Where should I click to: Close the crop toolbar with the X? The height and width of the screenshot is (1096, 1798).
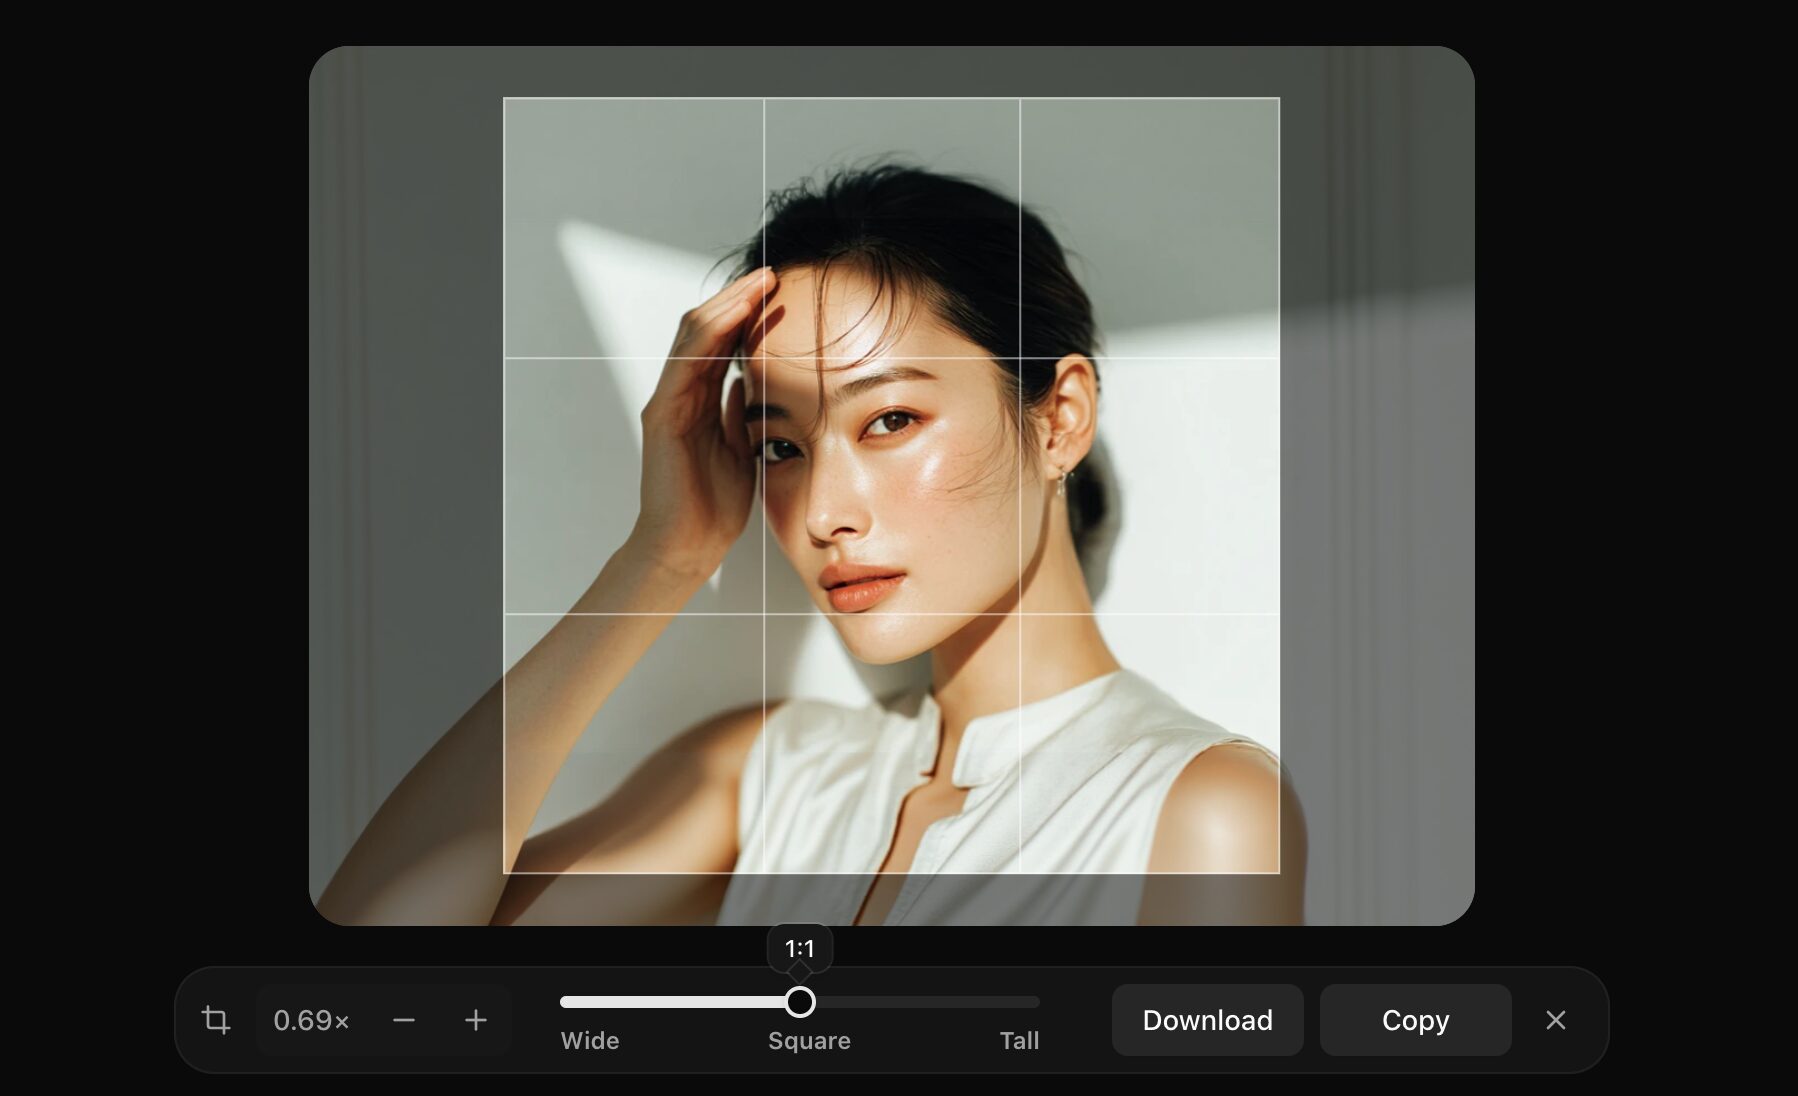pyautogui.click(x=1555, y=1020)
